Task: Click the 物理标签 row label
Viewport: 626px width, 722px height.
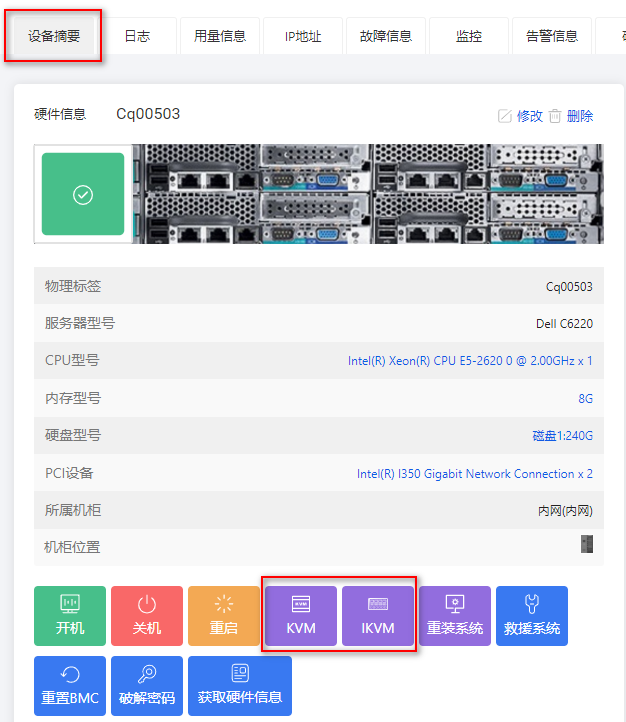Action: point(73,286)
